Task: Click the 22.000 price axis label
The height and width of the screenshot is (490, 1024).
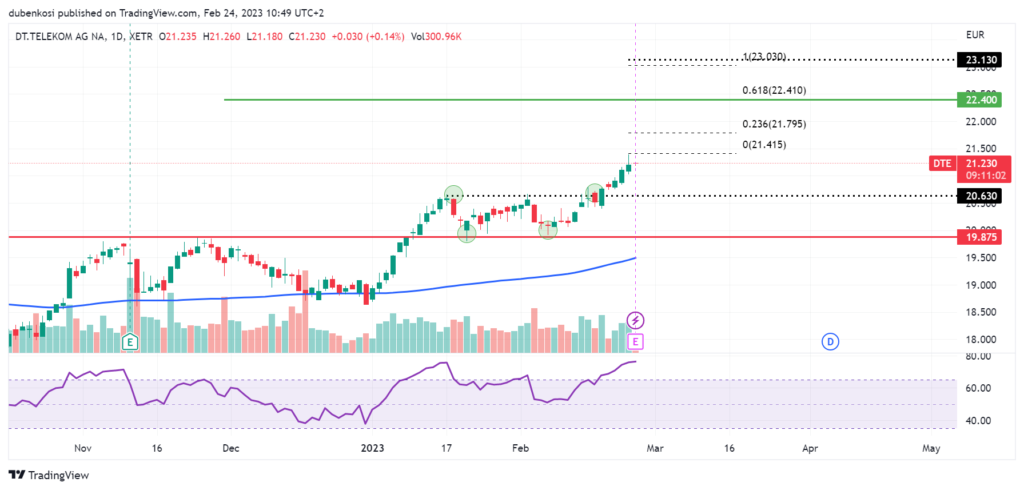Action: tap(980, 122)
